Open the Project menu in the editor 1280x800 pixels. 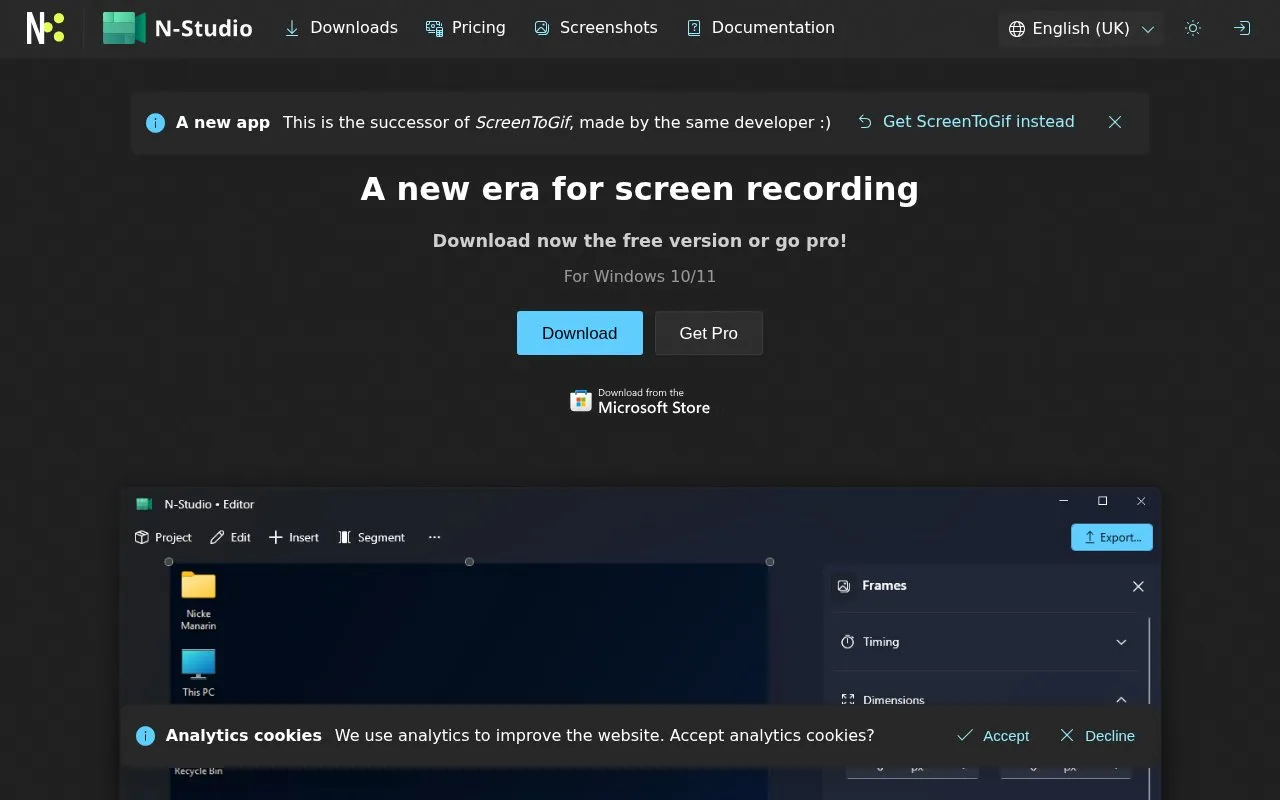(163, 537)
